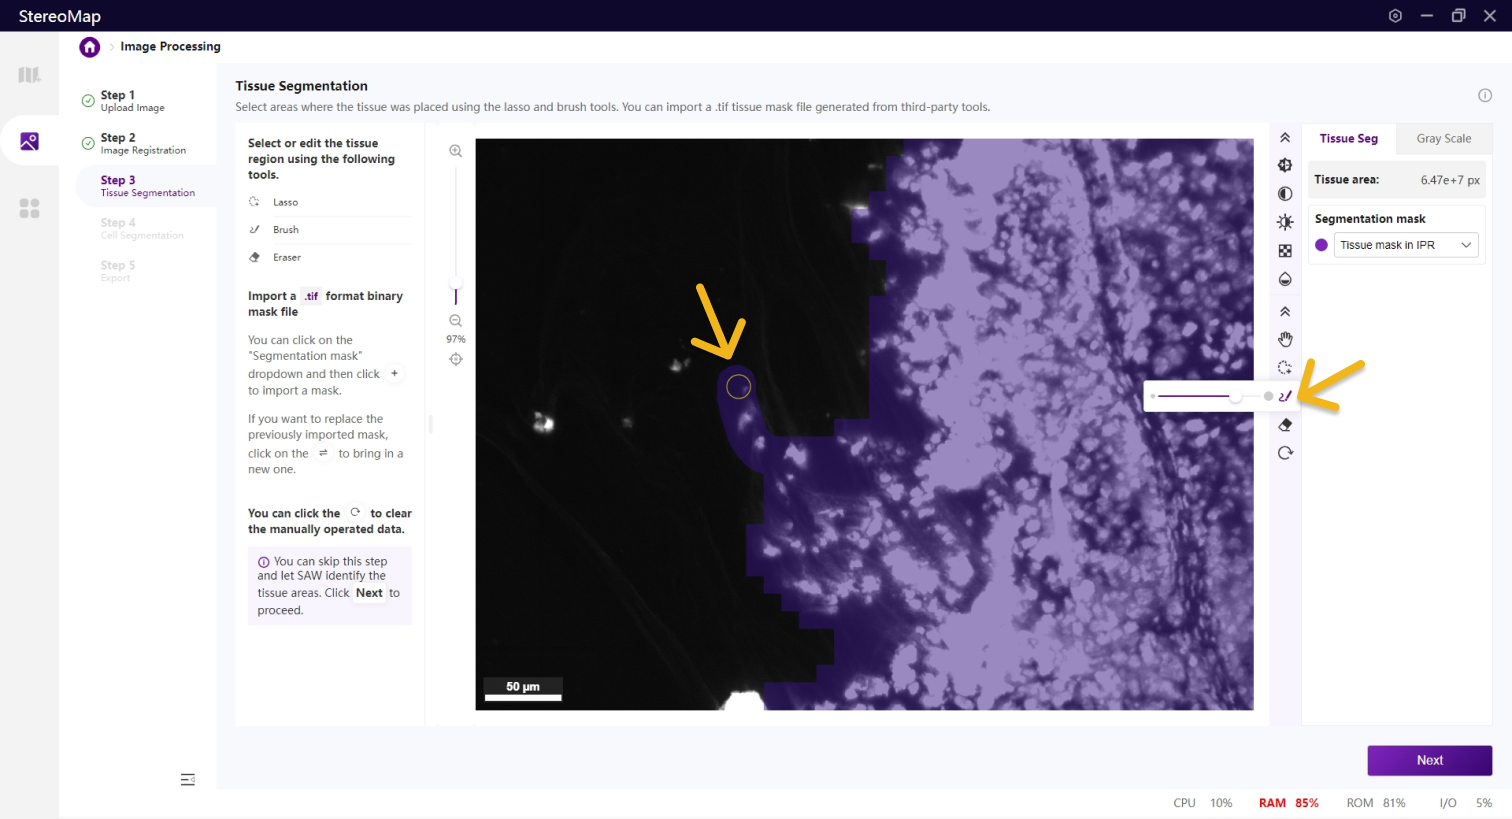Go to Step 2 Image Registration
The height and width of the screenshot is (819, 1512).
(143, 143)
